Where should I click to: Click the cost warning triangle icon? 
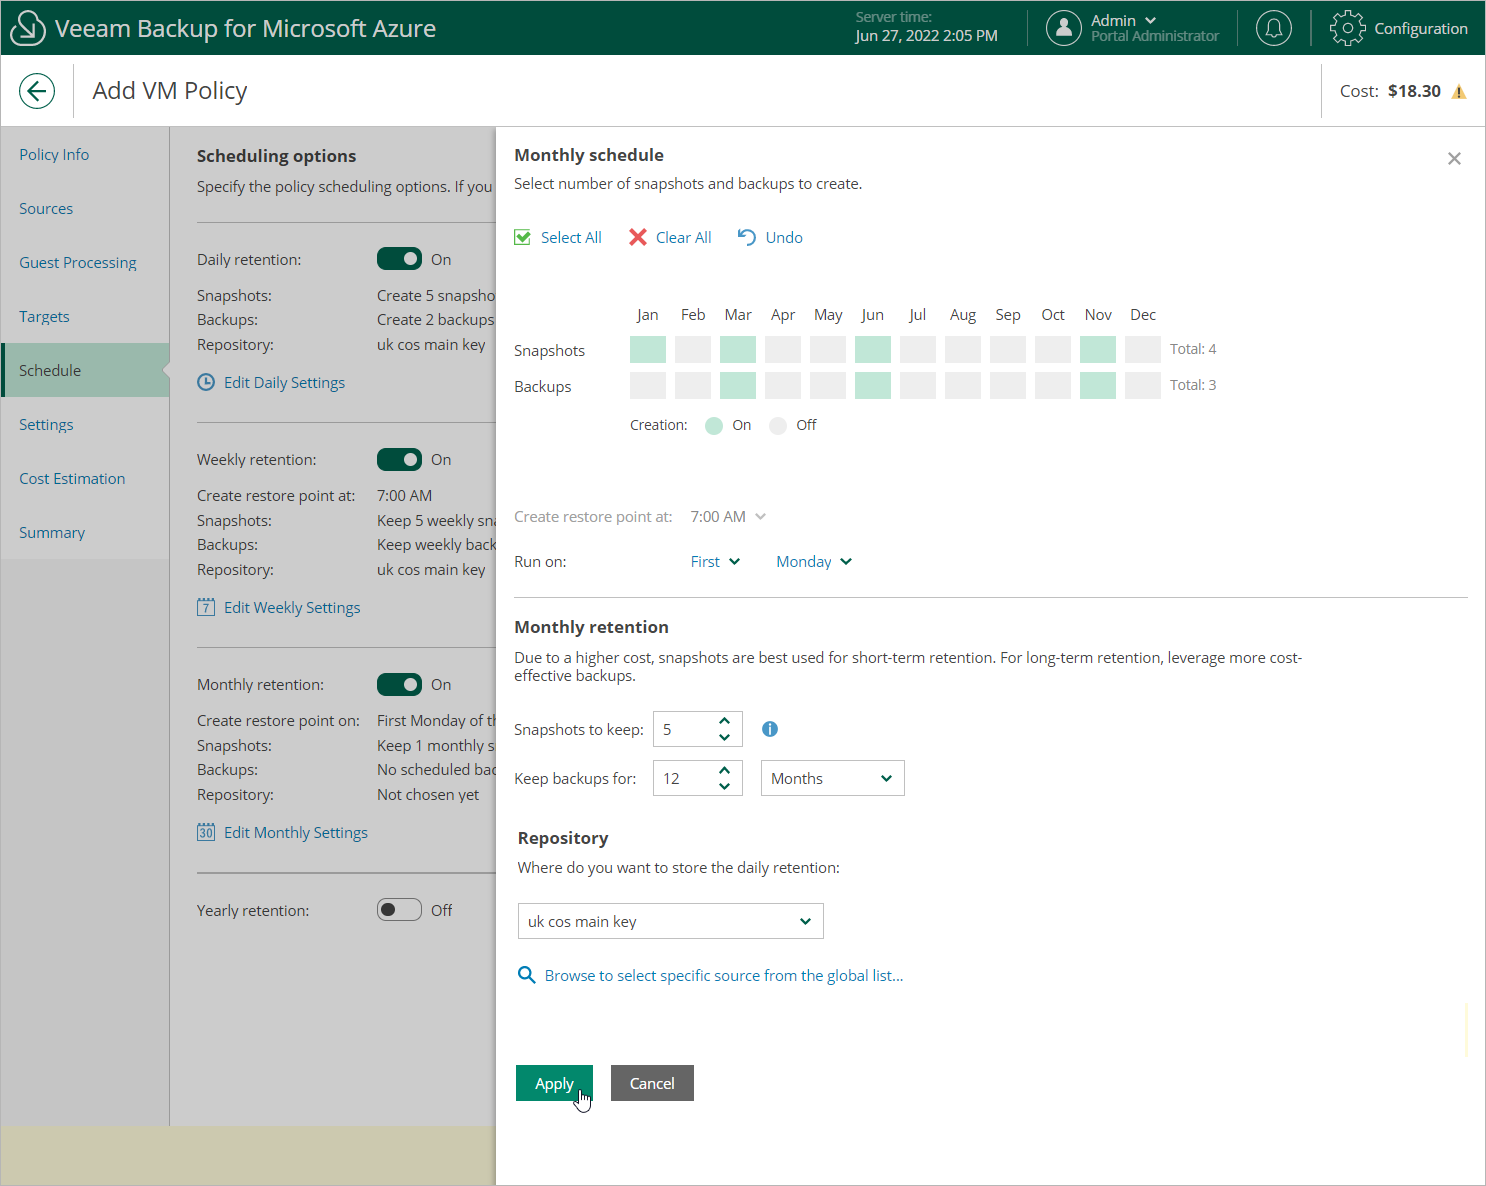click(x=1459, y=92)
